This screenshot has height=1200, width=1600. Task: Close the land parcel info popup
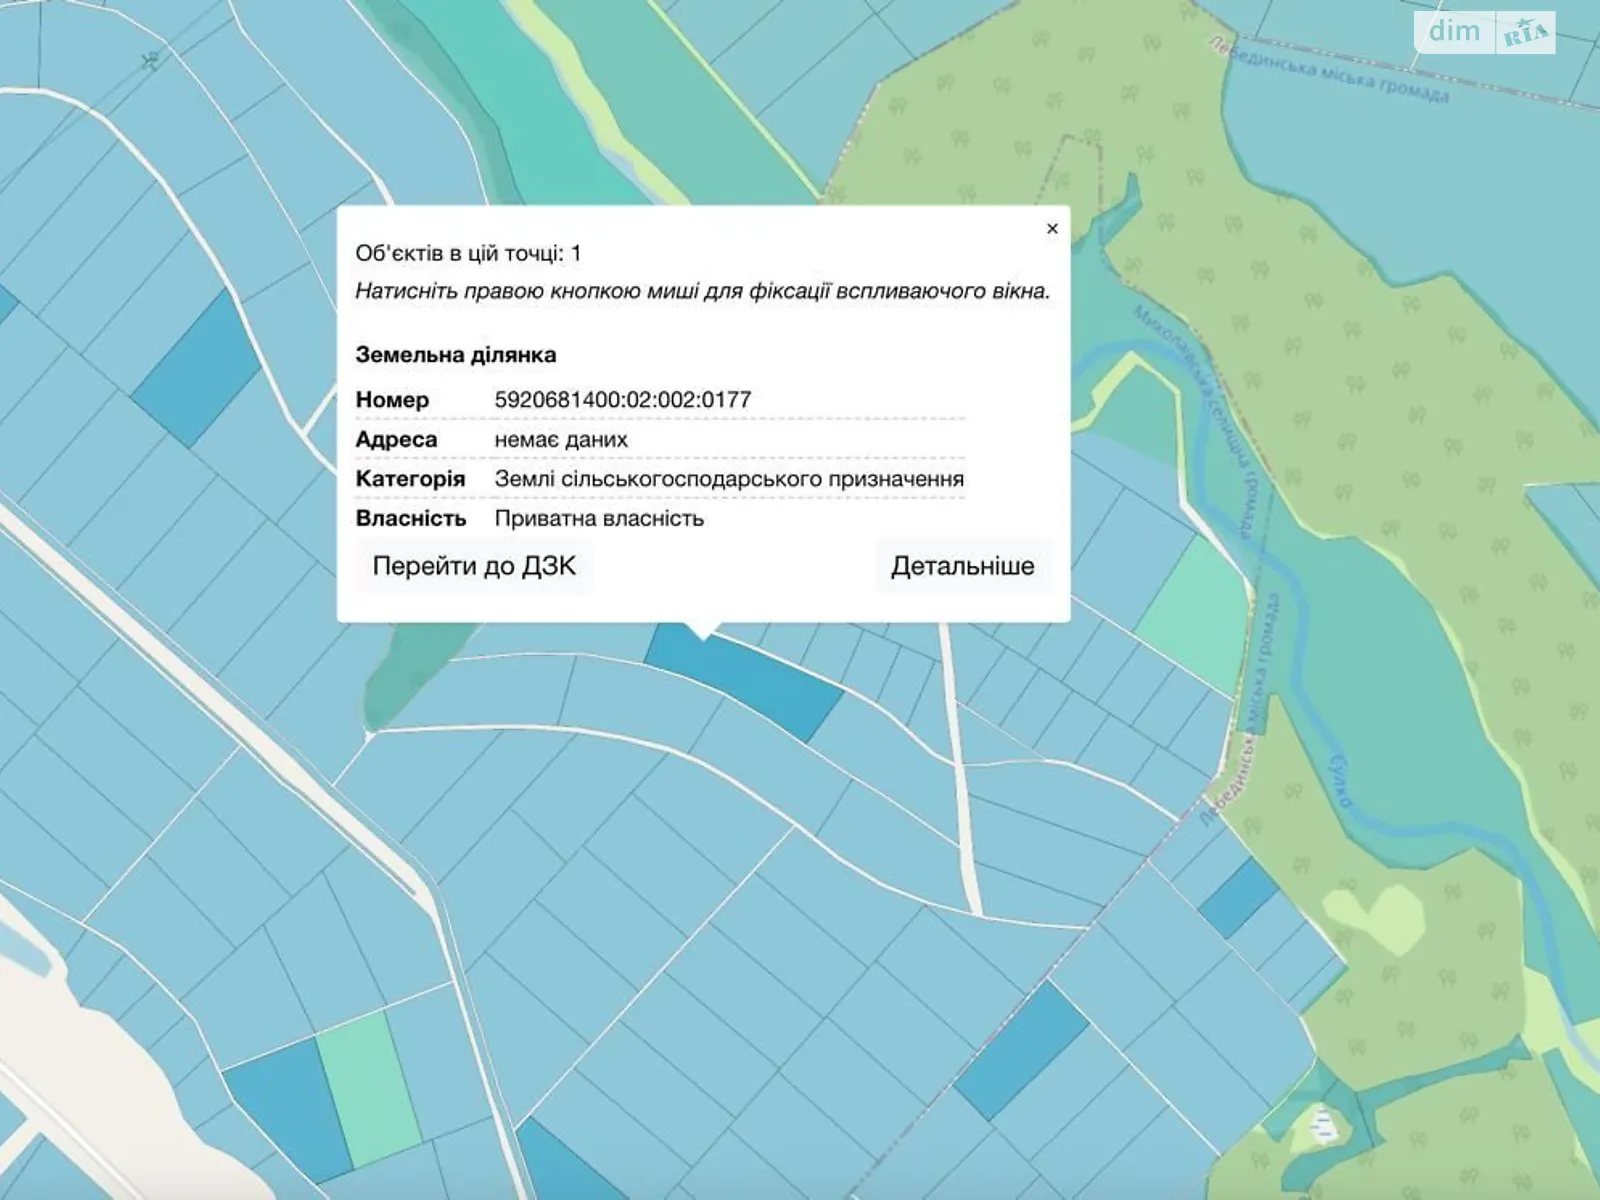(1052, 229)
